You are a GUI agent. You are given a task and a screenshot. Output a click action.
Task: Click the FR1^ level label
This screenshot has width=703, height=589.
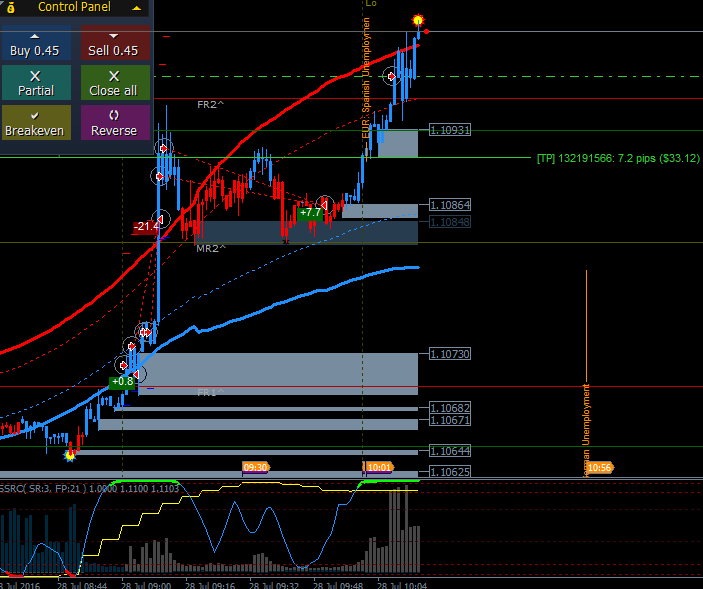[x=210, y=393]
